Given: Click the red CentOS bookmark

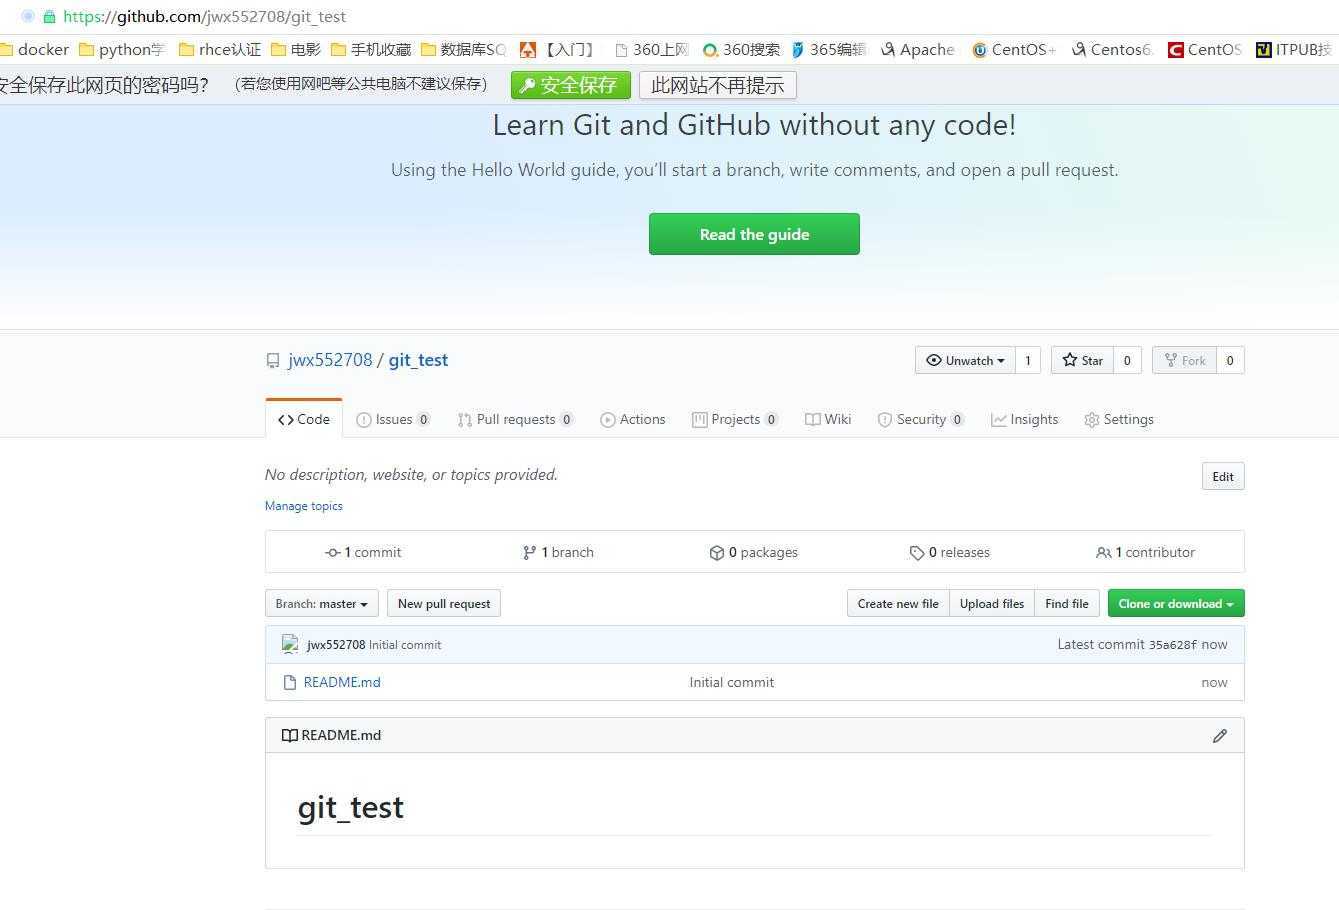Looking at the screenshot, I should (1205, 49).
